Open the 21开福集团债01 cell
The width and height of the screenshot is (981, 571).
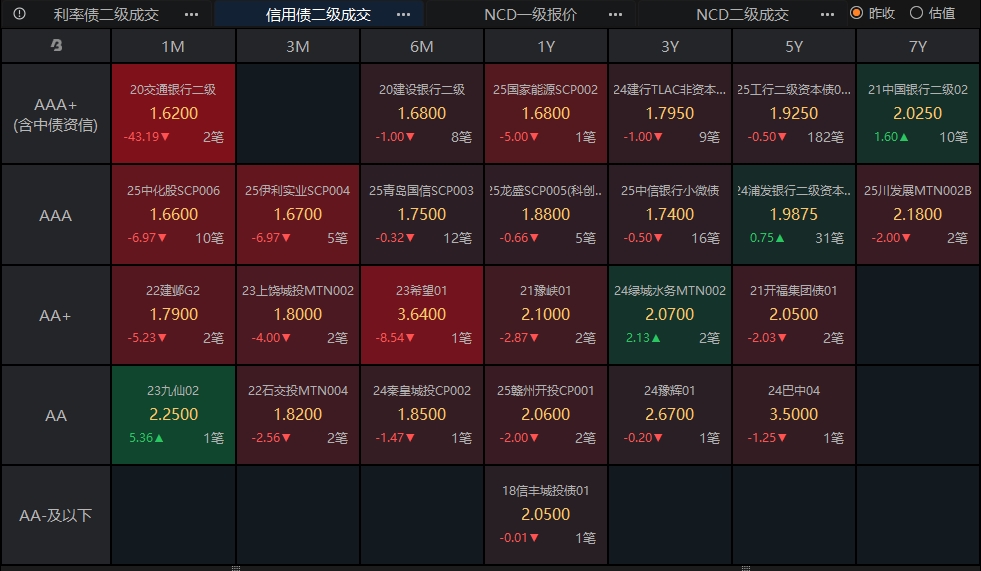(793, 315)
